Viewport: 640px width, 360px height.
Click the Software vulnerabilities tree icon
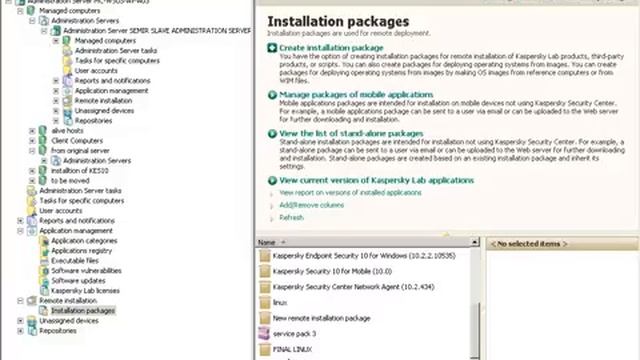click(44, 271)
